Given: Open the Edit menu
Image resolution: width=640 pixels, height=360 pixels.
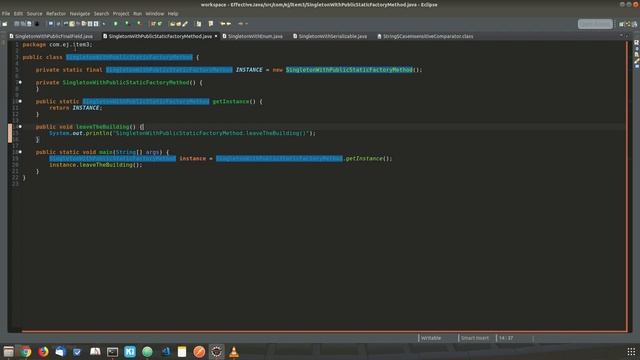Looking at the screenshot, I should pos(18,13).
